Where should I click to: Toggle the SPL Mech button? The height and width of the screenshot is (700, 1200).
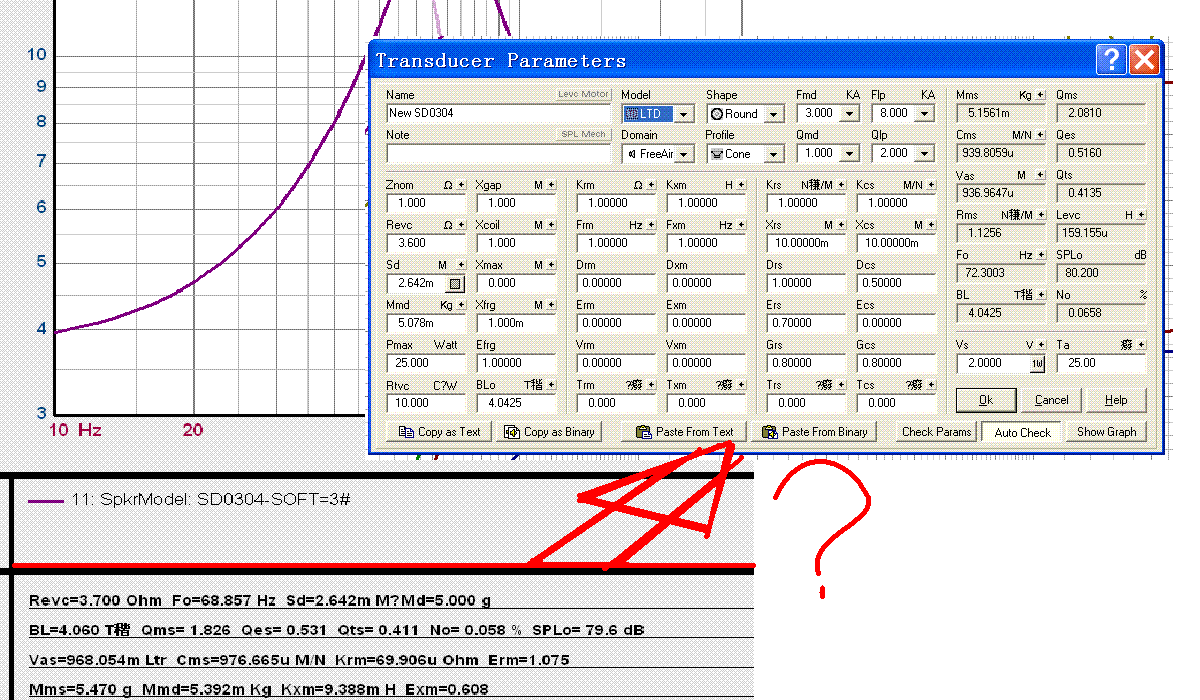(583, 134)
